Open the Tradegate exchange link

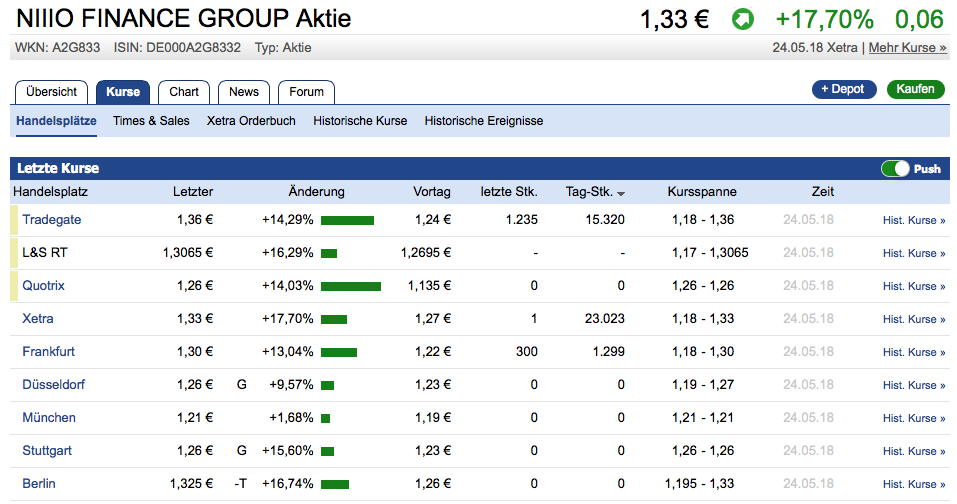(52, 220)
